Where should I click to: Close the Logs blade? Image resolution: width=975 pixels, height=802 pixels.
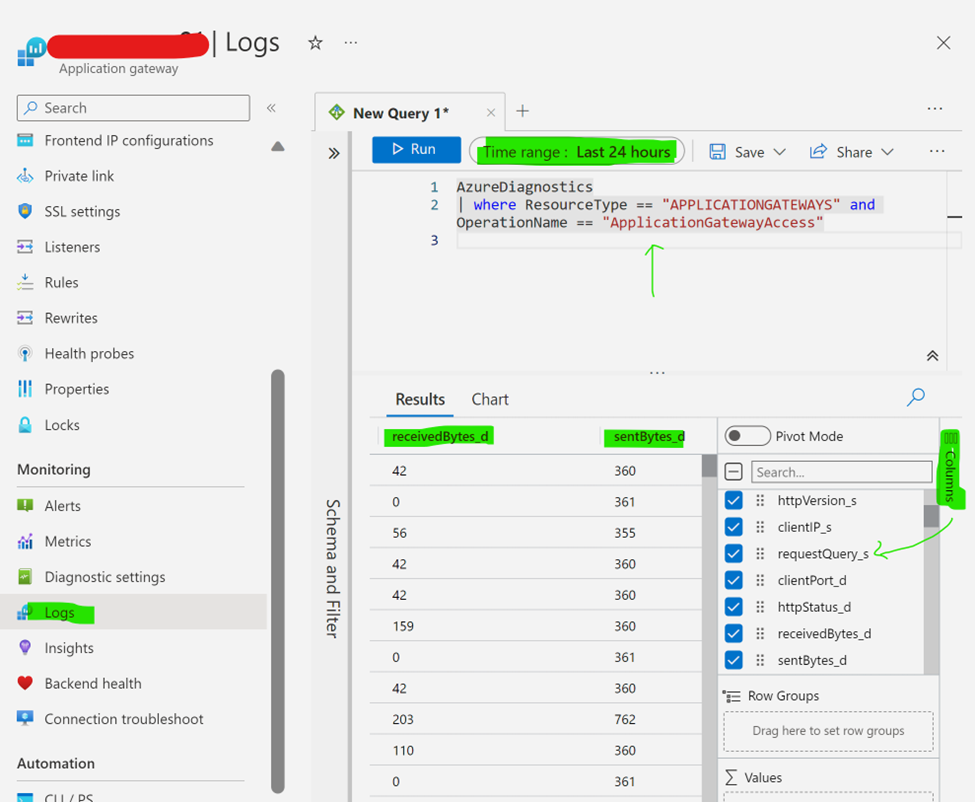tap(943, 43)
